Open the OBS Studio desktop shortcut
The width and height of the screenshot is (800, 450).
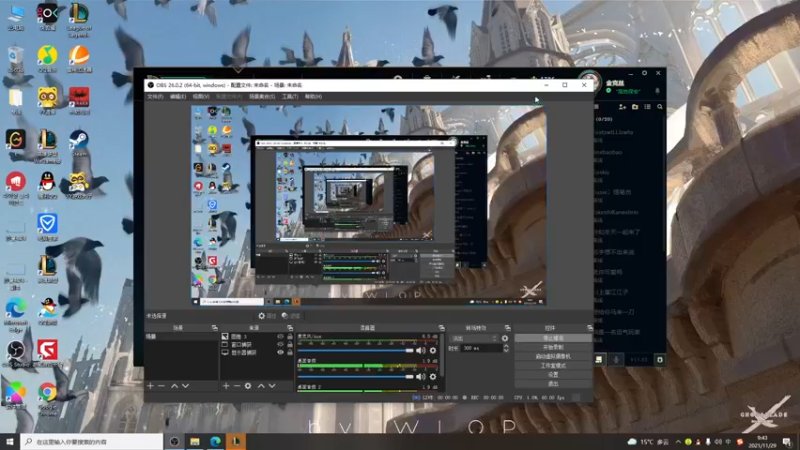(x=16, y=354)
